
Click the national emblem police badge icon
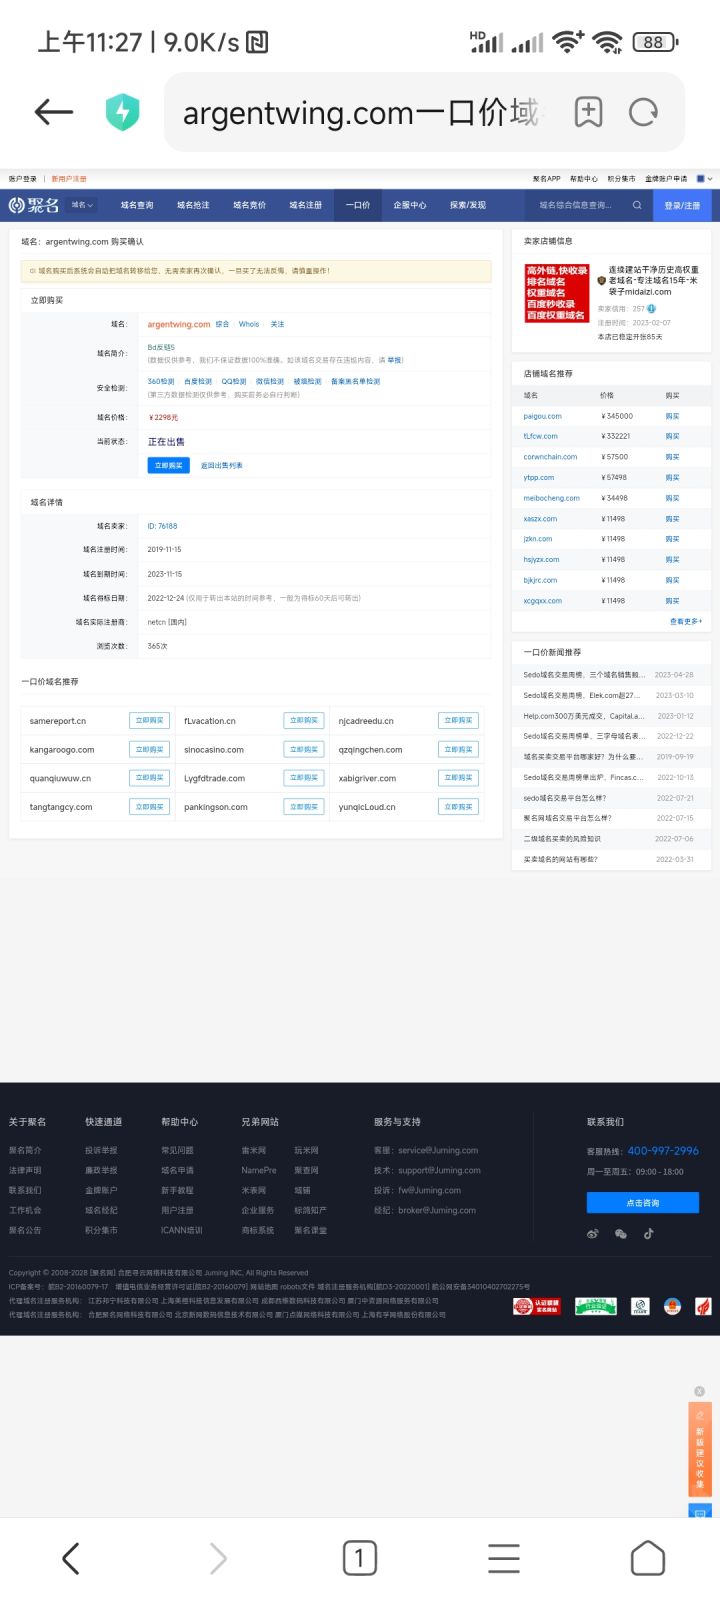(x=672, y=1306)
